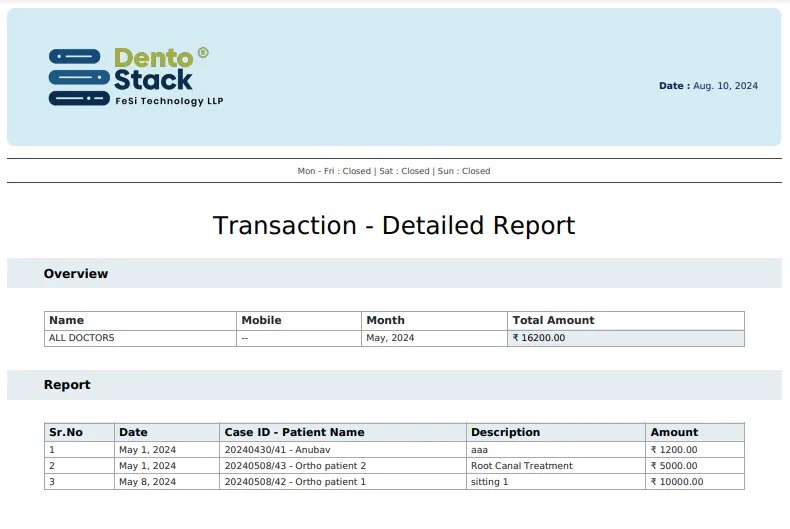Click the Sr.No column header

coord(66,432)
